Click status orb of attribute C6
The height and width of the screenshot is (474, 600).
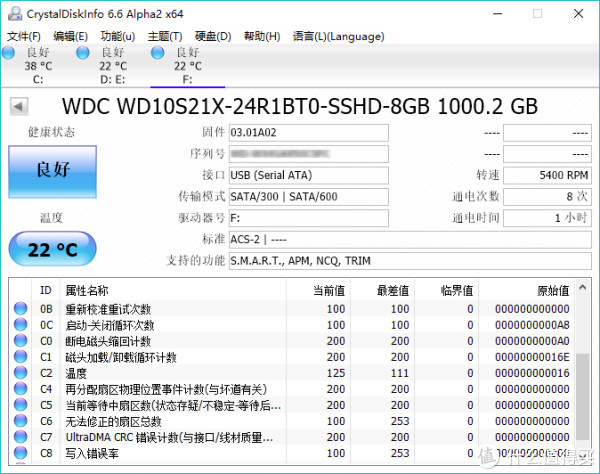tap(20, 421)
